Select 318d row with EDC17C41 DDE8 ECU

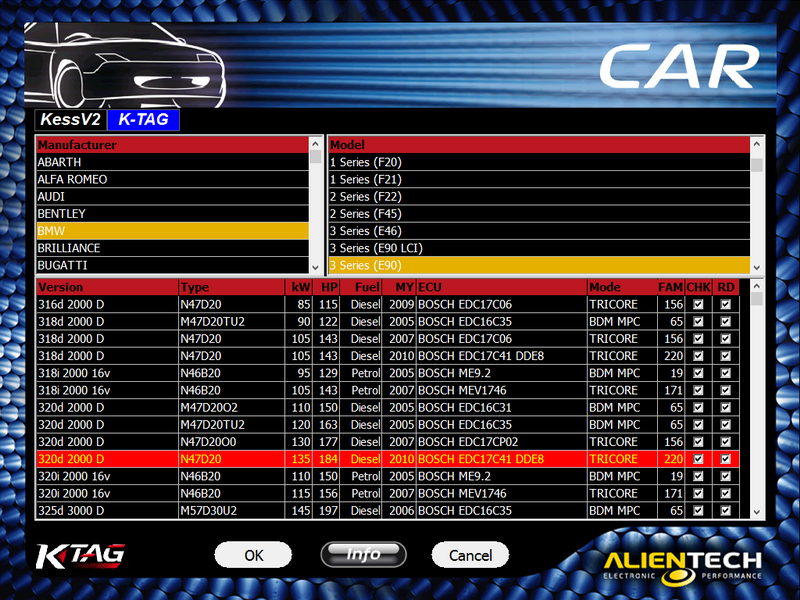click(x=388, y=356)
